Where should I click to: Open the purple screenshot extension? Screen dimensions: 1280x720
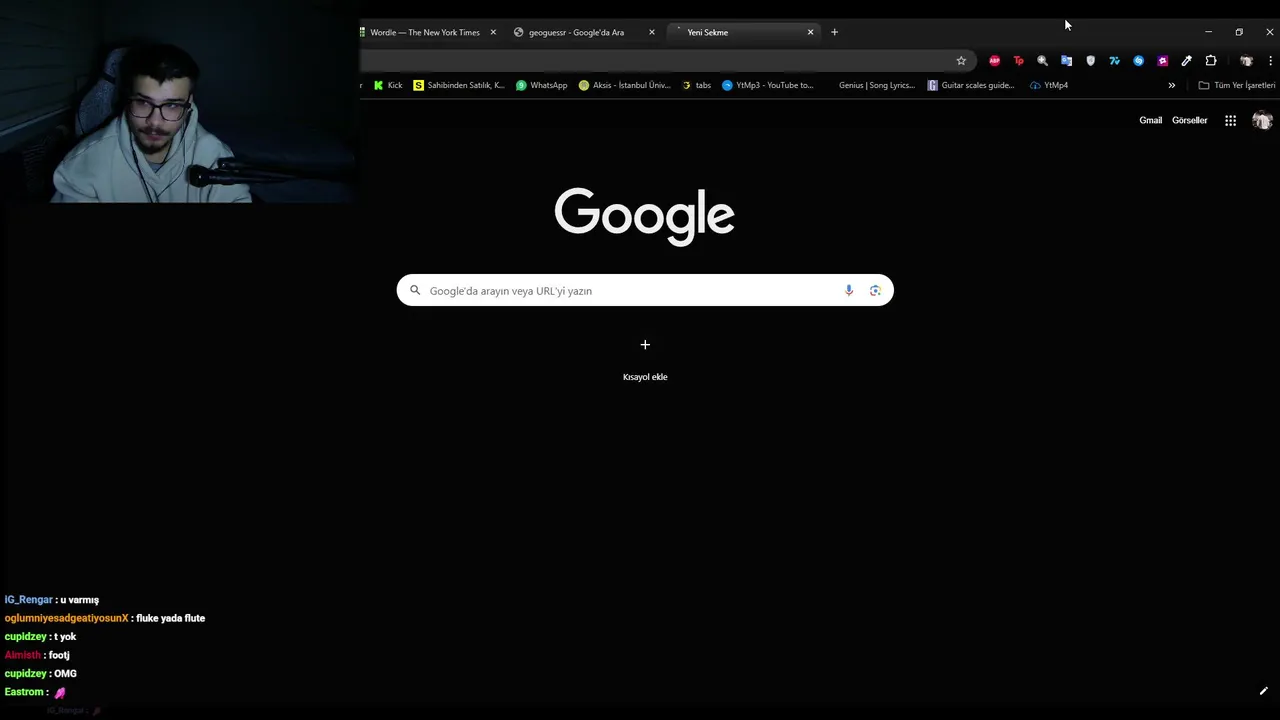[1162, 61]
